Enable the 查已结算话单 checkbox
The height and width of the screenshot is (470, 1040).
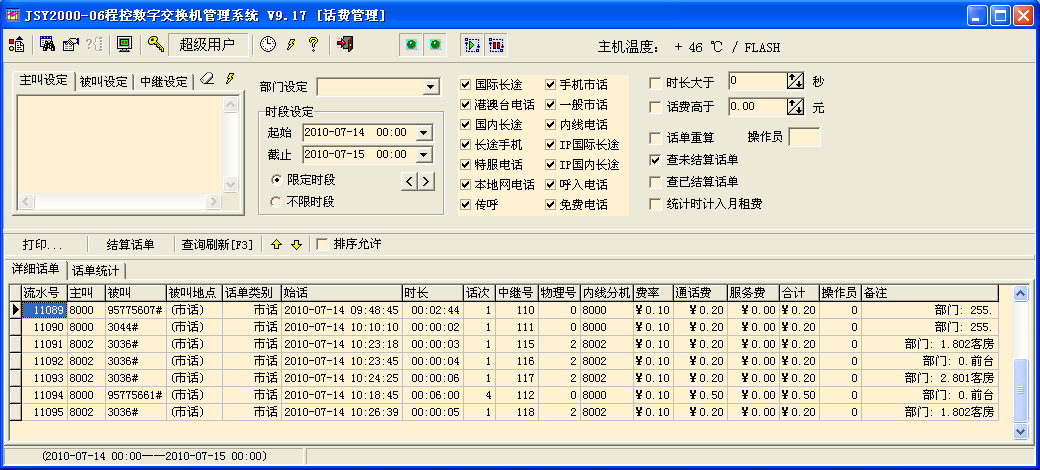point(656,182)
